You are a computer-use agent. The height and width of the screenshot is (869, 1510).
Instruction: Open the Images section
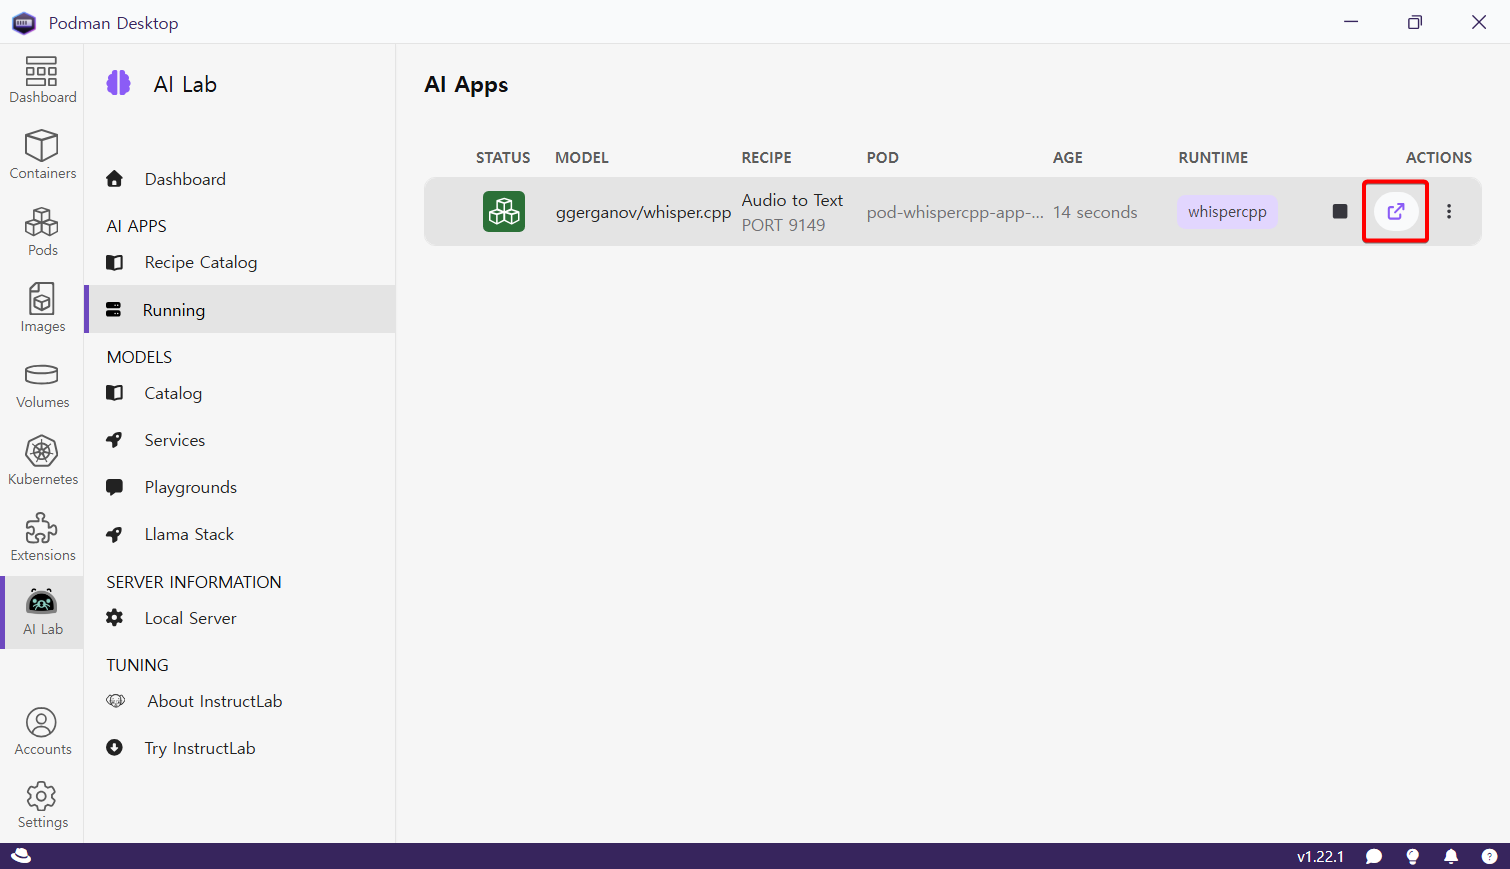coord(42,307)
